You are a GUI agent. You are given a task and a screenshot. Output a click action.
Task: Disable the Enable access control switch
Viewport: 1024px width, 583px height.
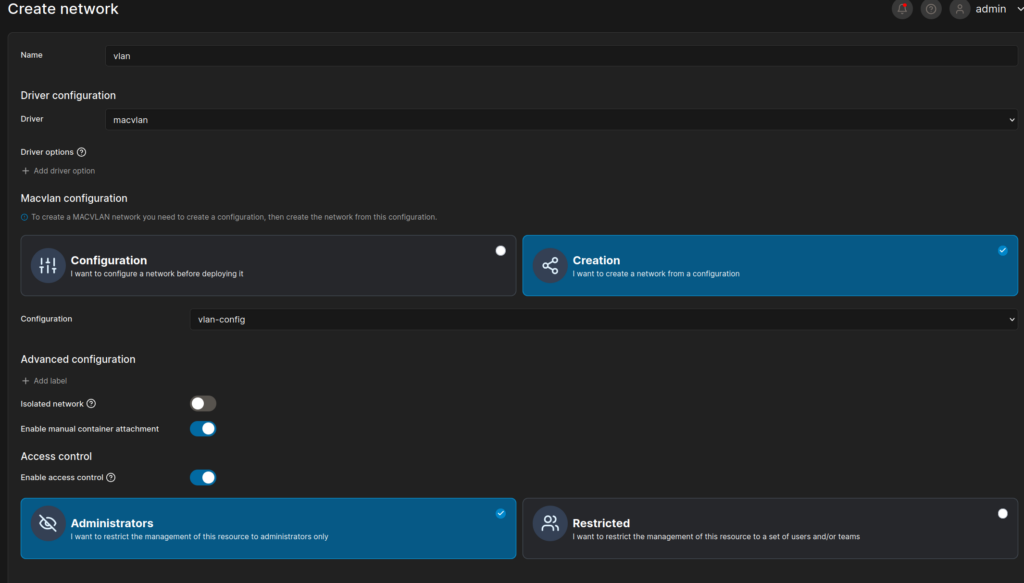(203, 478)
